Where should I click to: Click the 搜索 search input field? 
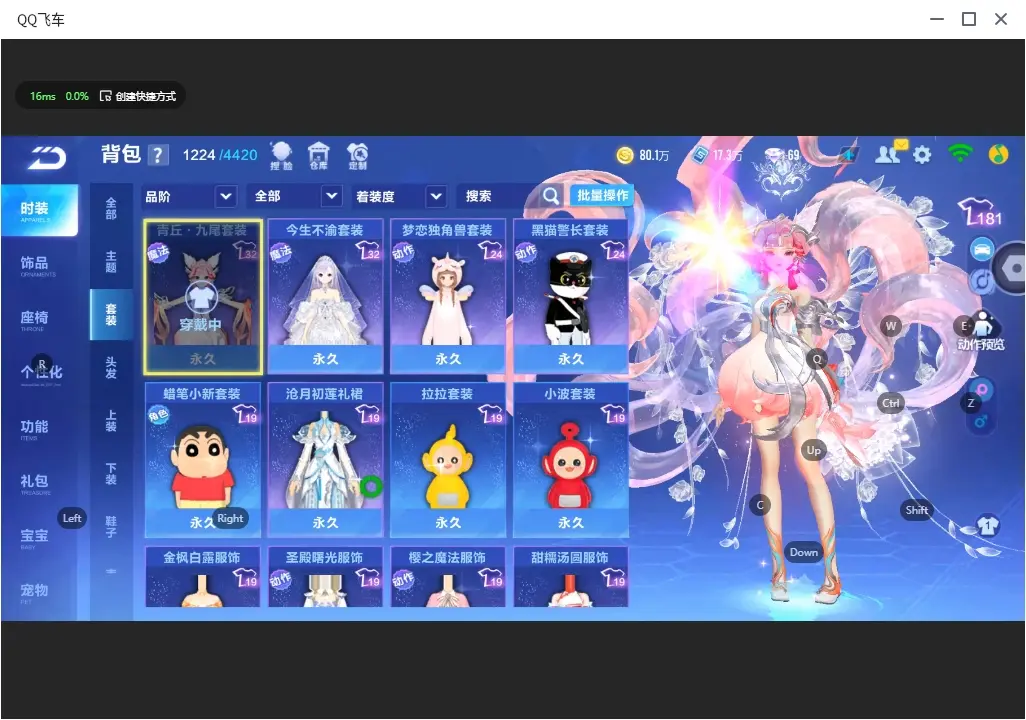(x=499, y=196)
